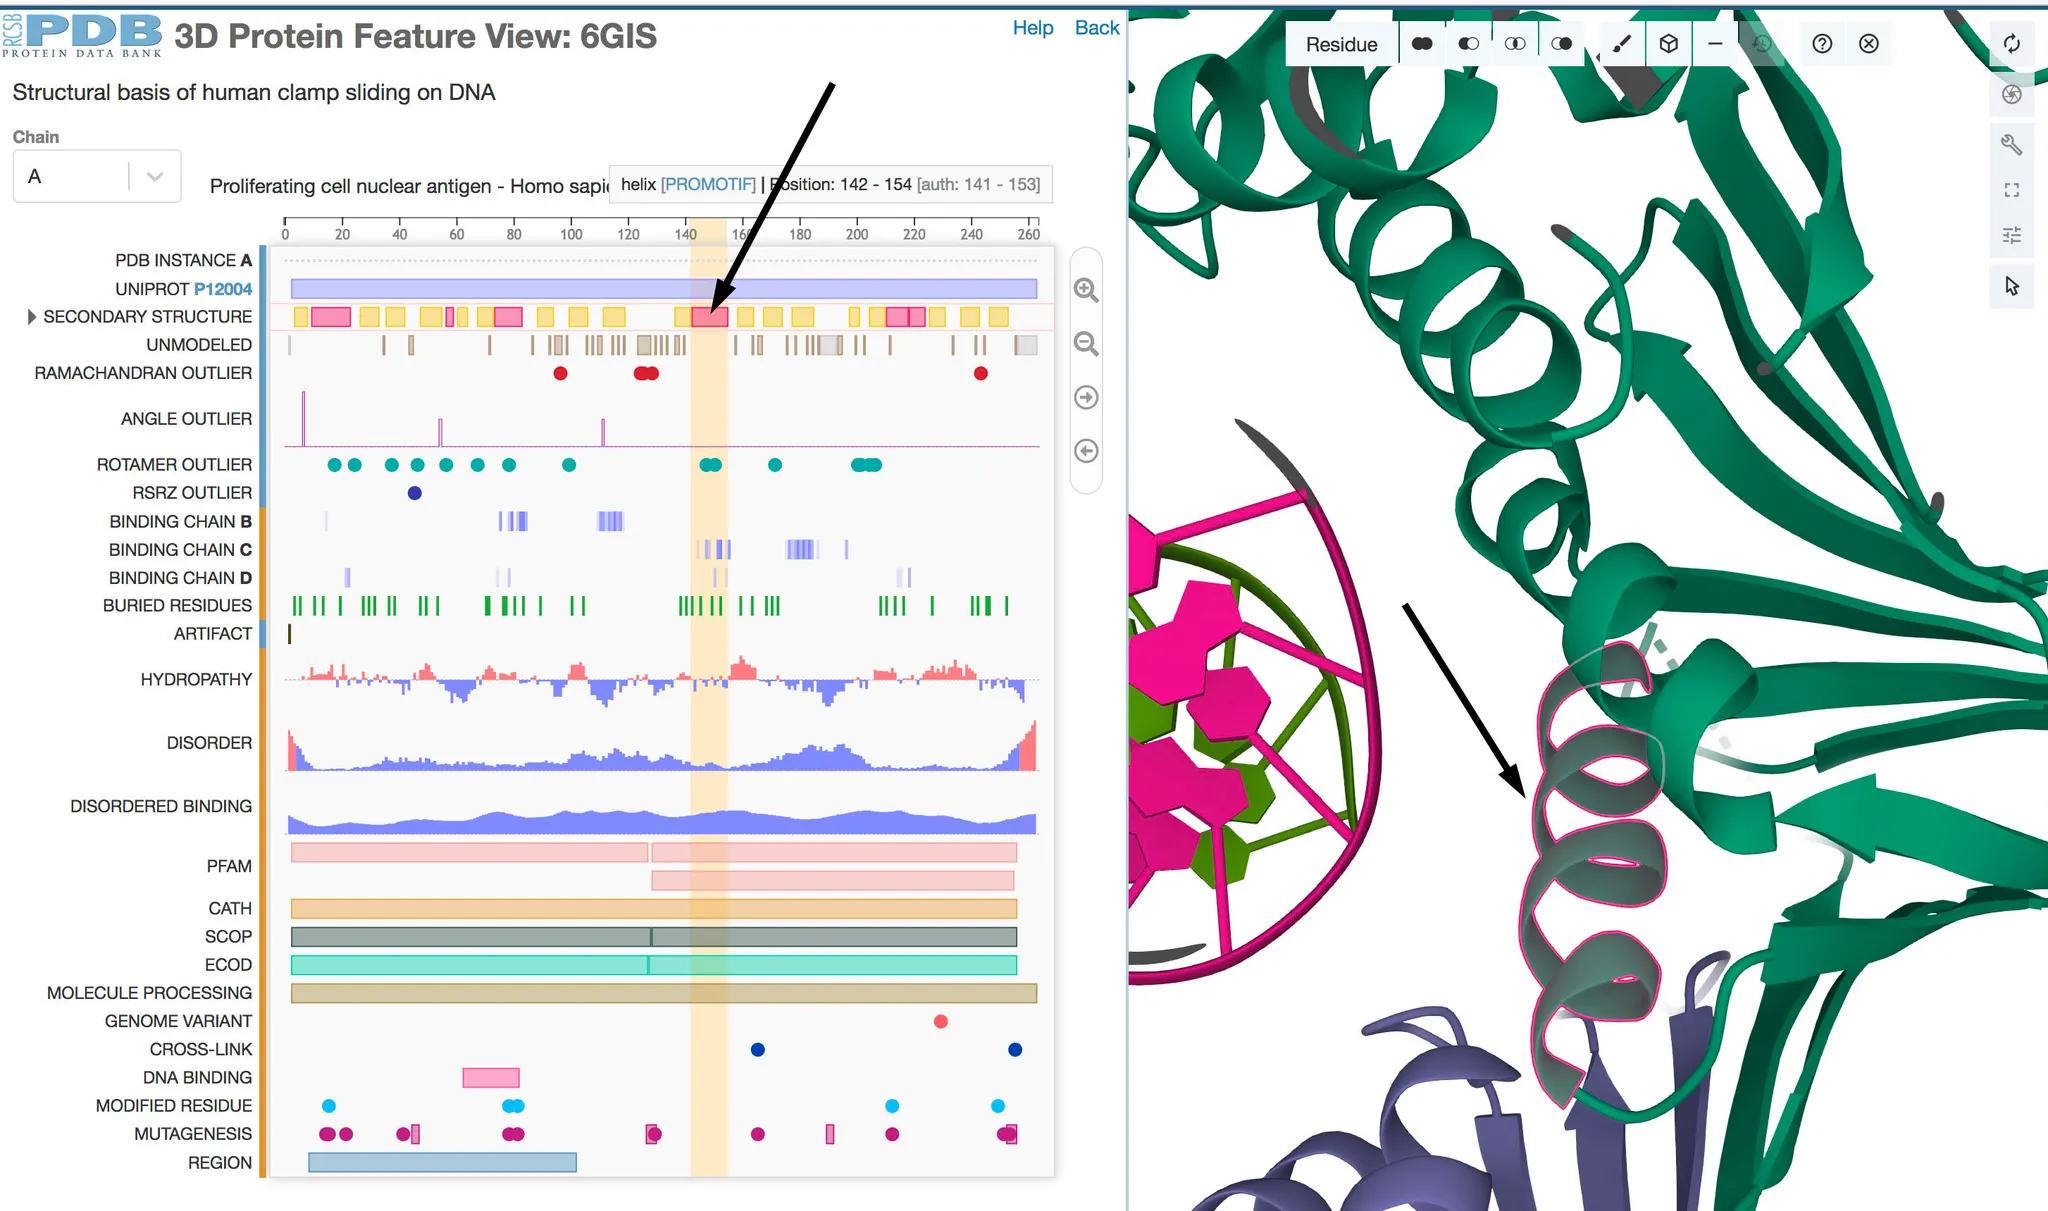Click the union selection (add) icon
Image resolution: width=2048 pixels, height=1211 pixels.
pyautogui.click(x=1421, y=44)
